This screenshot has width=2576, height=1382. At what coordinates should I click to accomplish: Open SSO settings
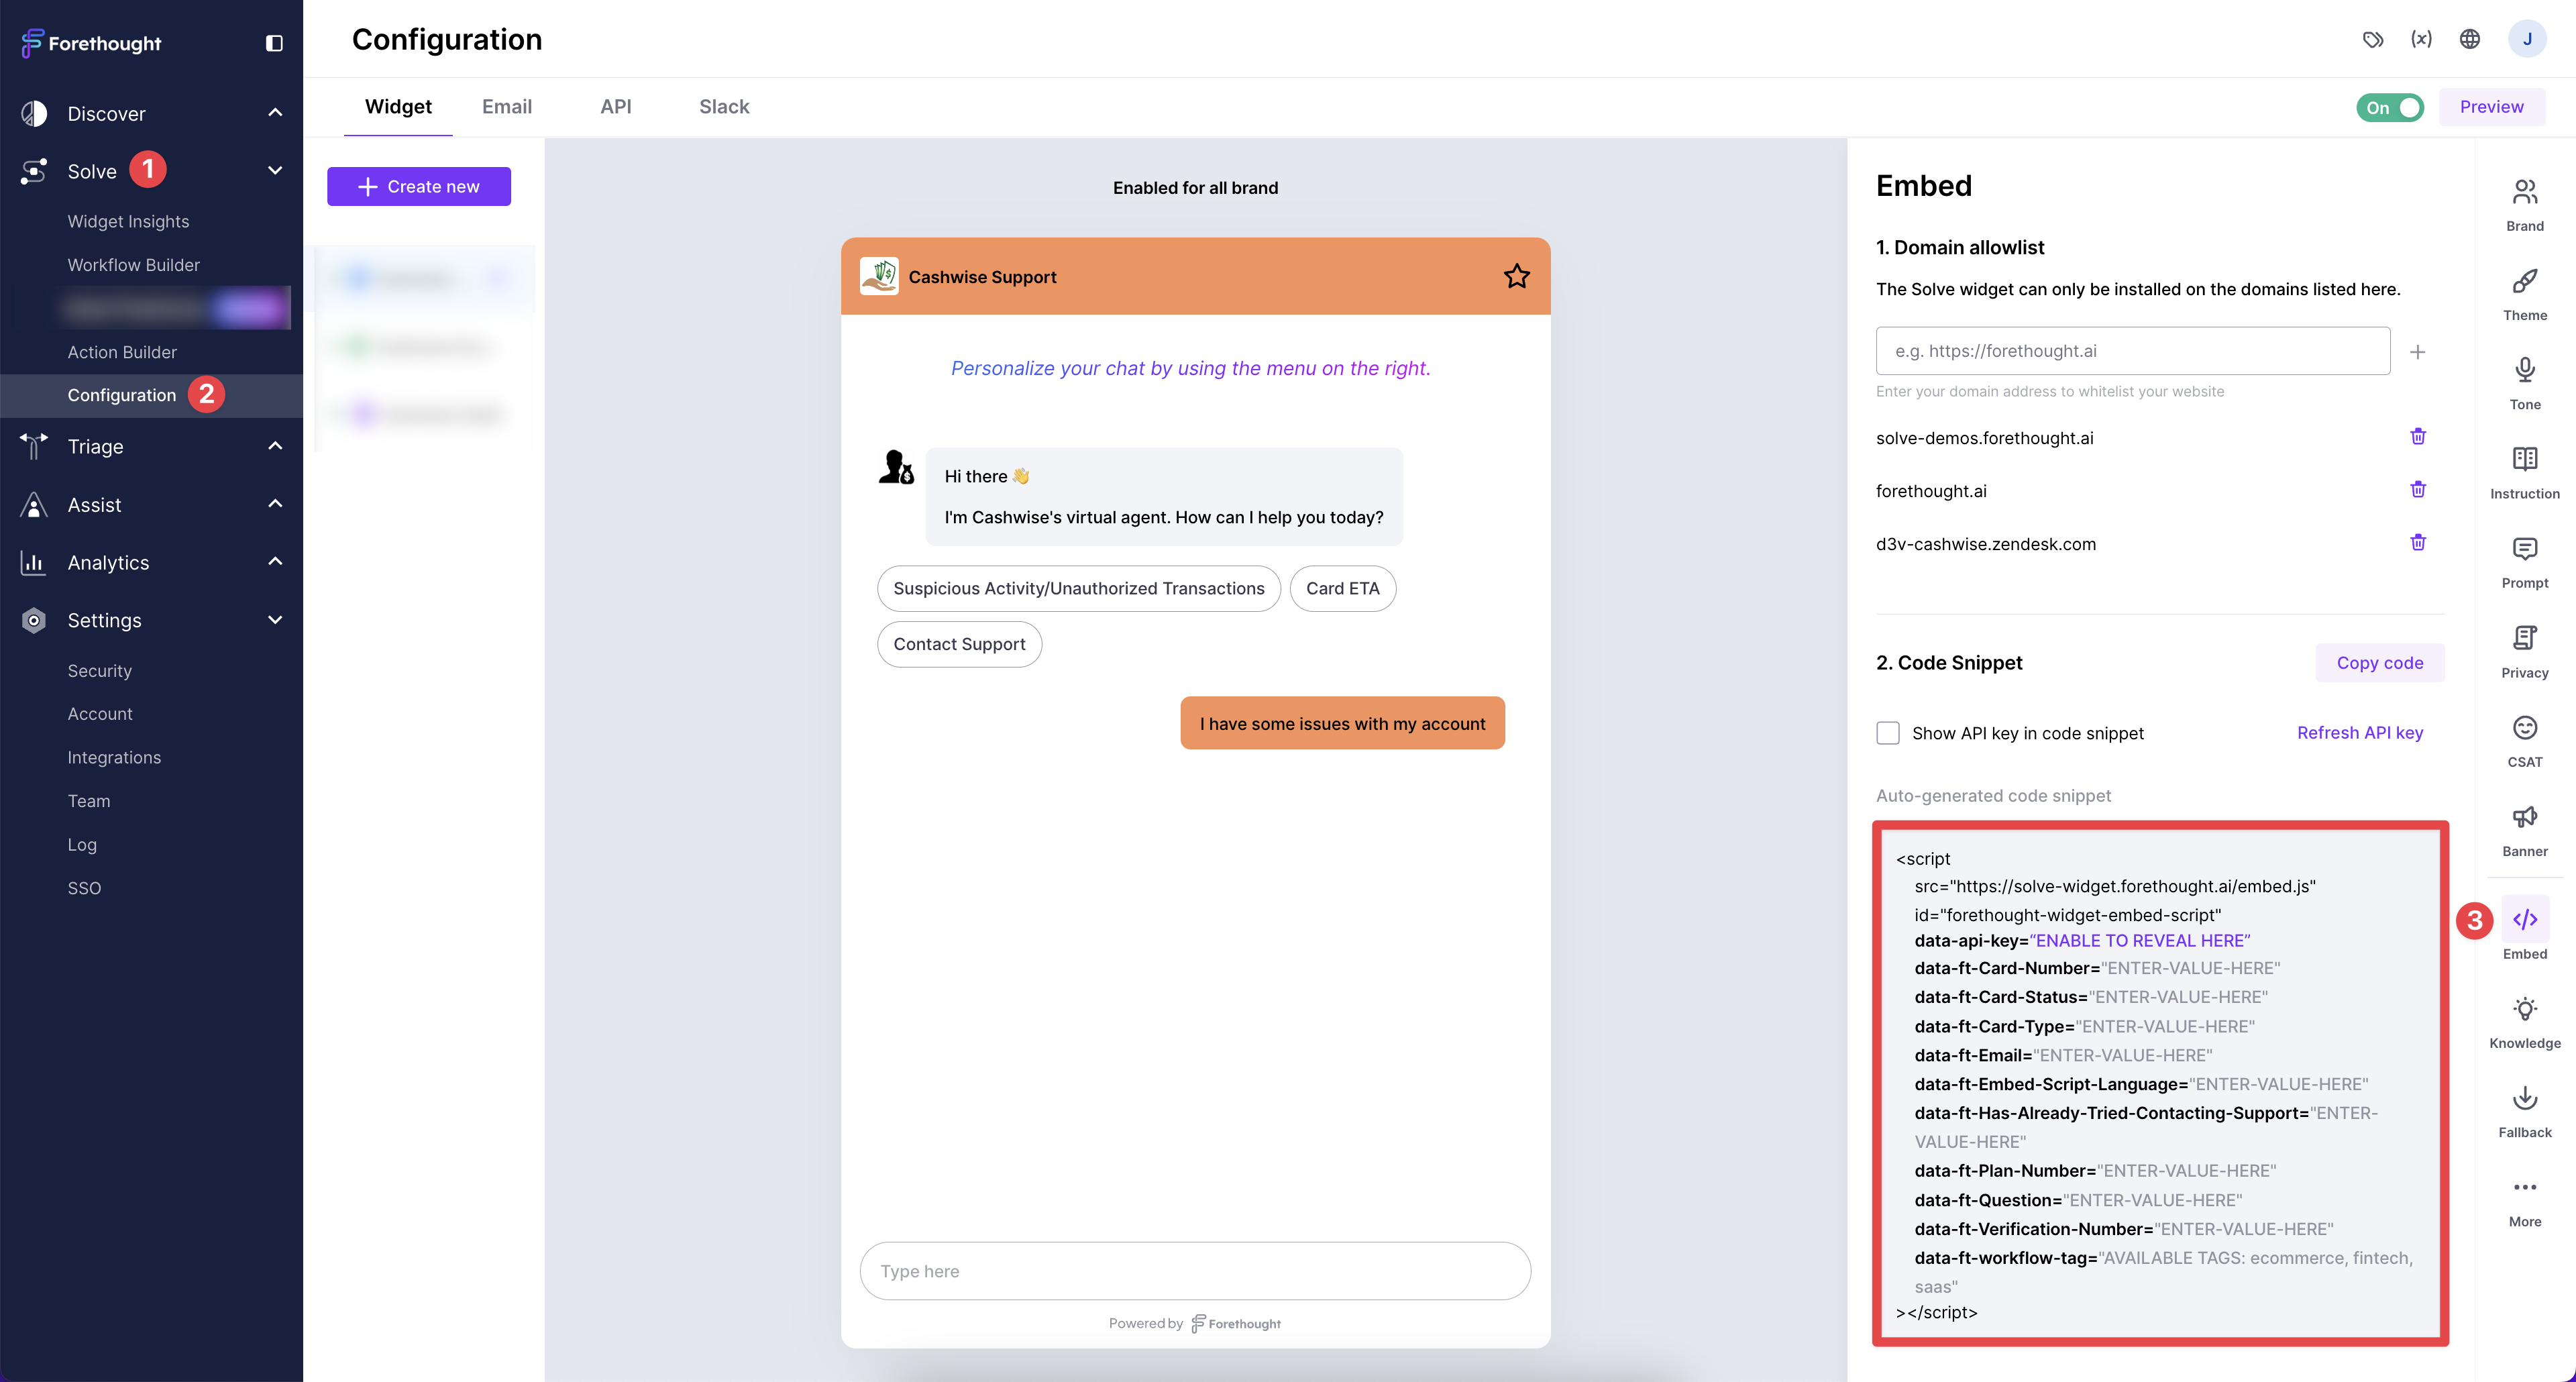click(84, 888)
